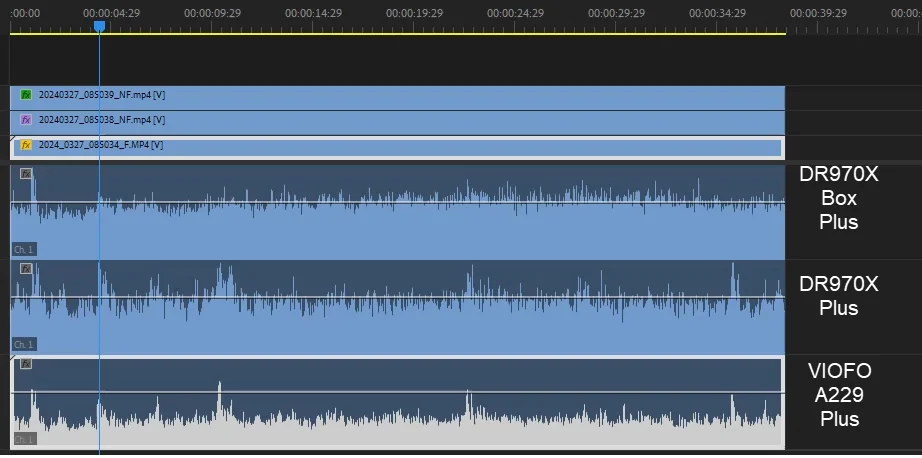Click the time ruler at 00:00:14:29
This screenshot has height=458, width=922.
(313, 13)
